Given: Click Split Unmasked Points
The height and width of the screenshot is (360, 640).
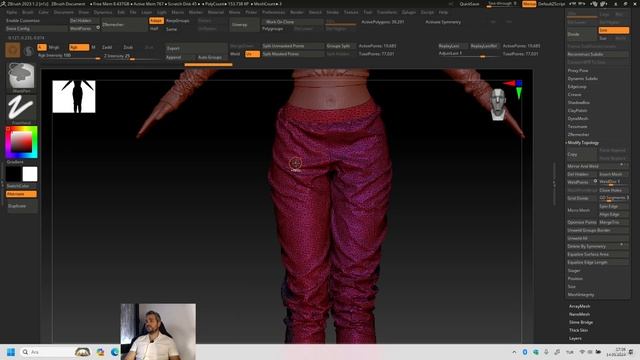Looking at the screenshot, I should pyautogui.click(x=292, y=46).
